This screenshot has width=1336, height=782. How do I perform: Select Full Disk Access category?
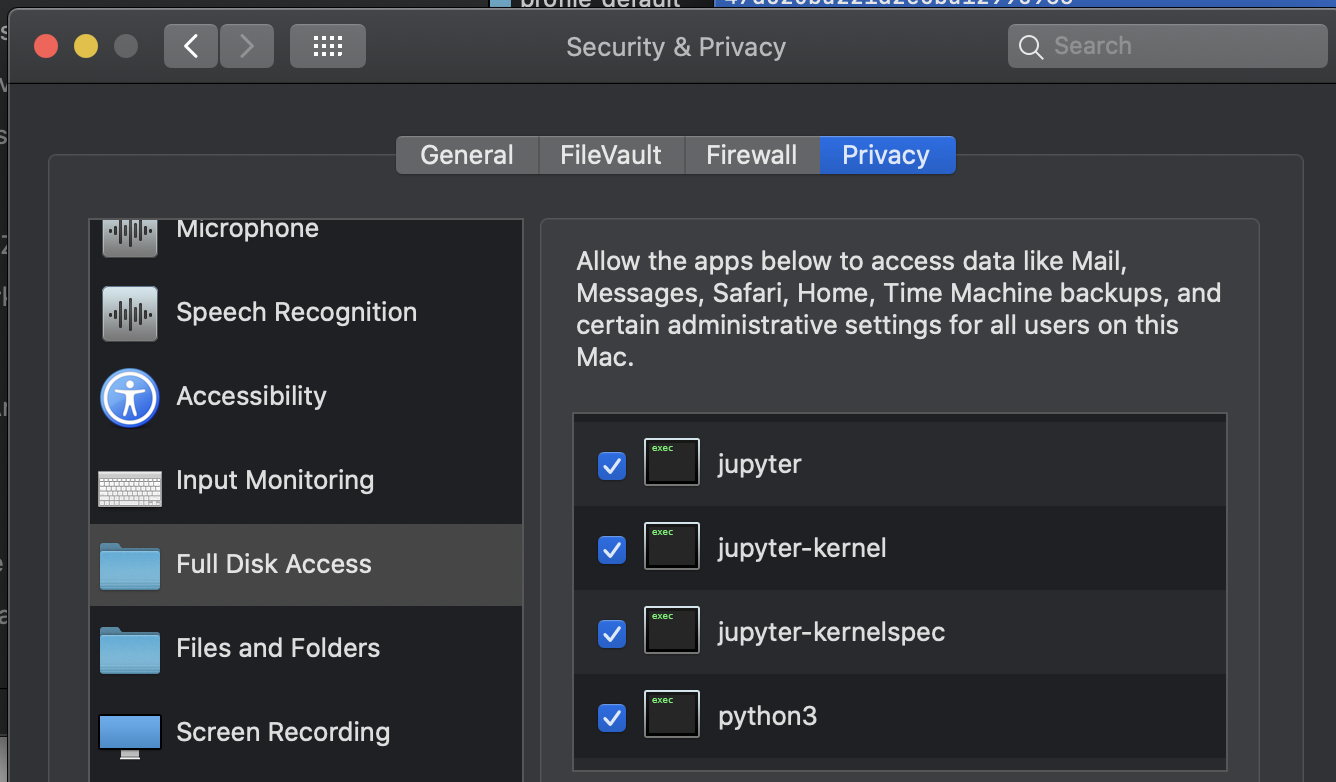(x=273, y=564)
